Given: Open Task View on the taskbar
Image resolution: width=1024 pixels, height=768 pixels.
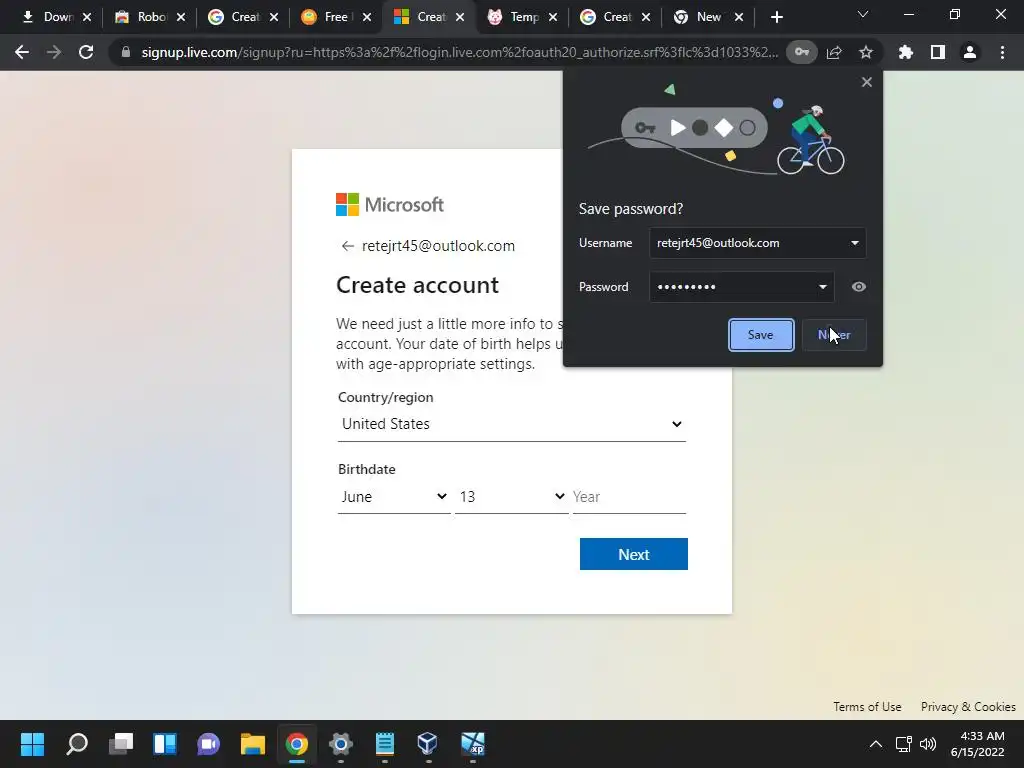Looking at the screenshot, I should (x=121, y=744).
